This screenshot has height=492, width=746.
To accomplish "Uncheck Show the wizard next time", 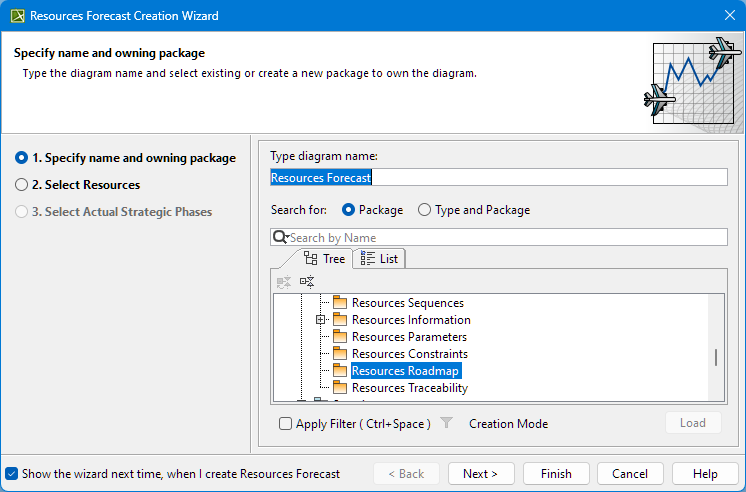I will point(12,474).
